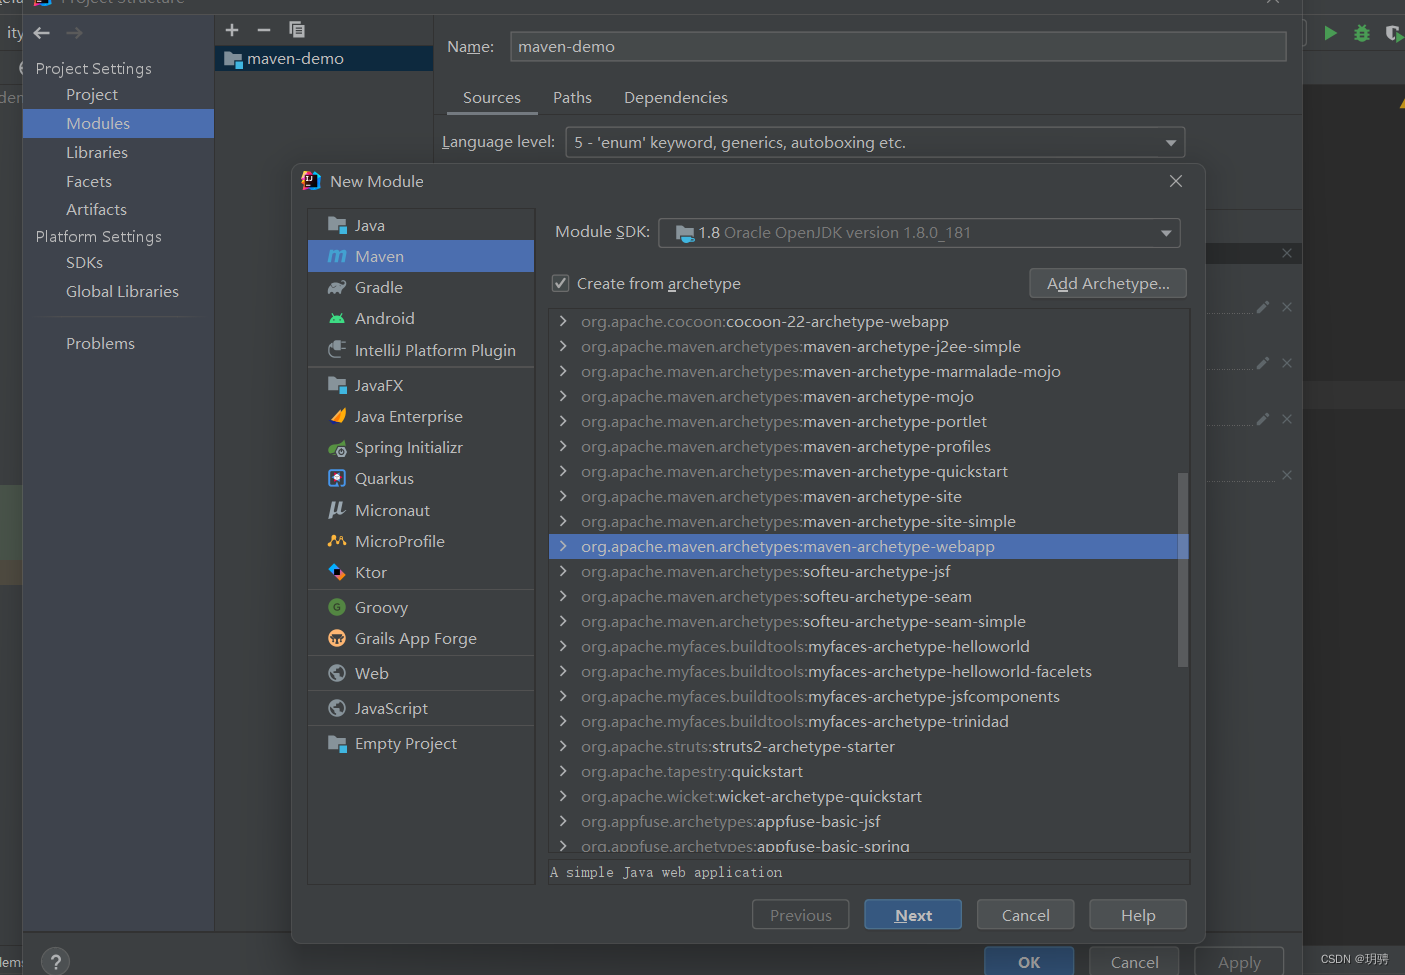The height and width of the screenshot is (975, 1405).
Task: Expand struts2-archetype-starter node
Action: tap(563, 746)
